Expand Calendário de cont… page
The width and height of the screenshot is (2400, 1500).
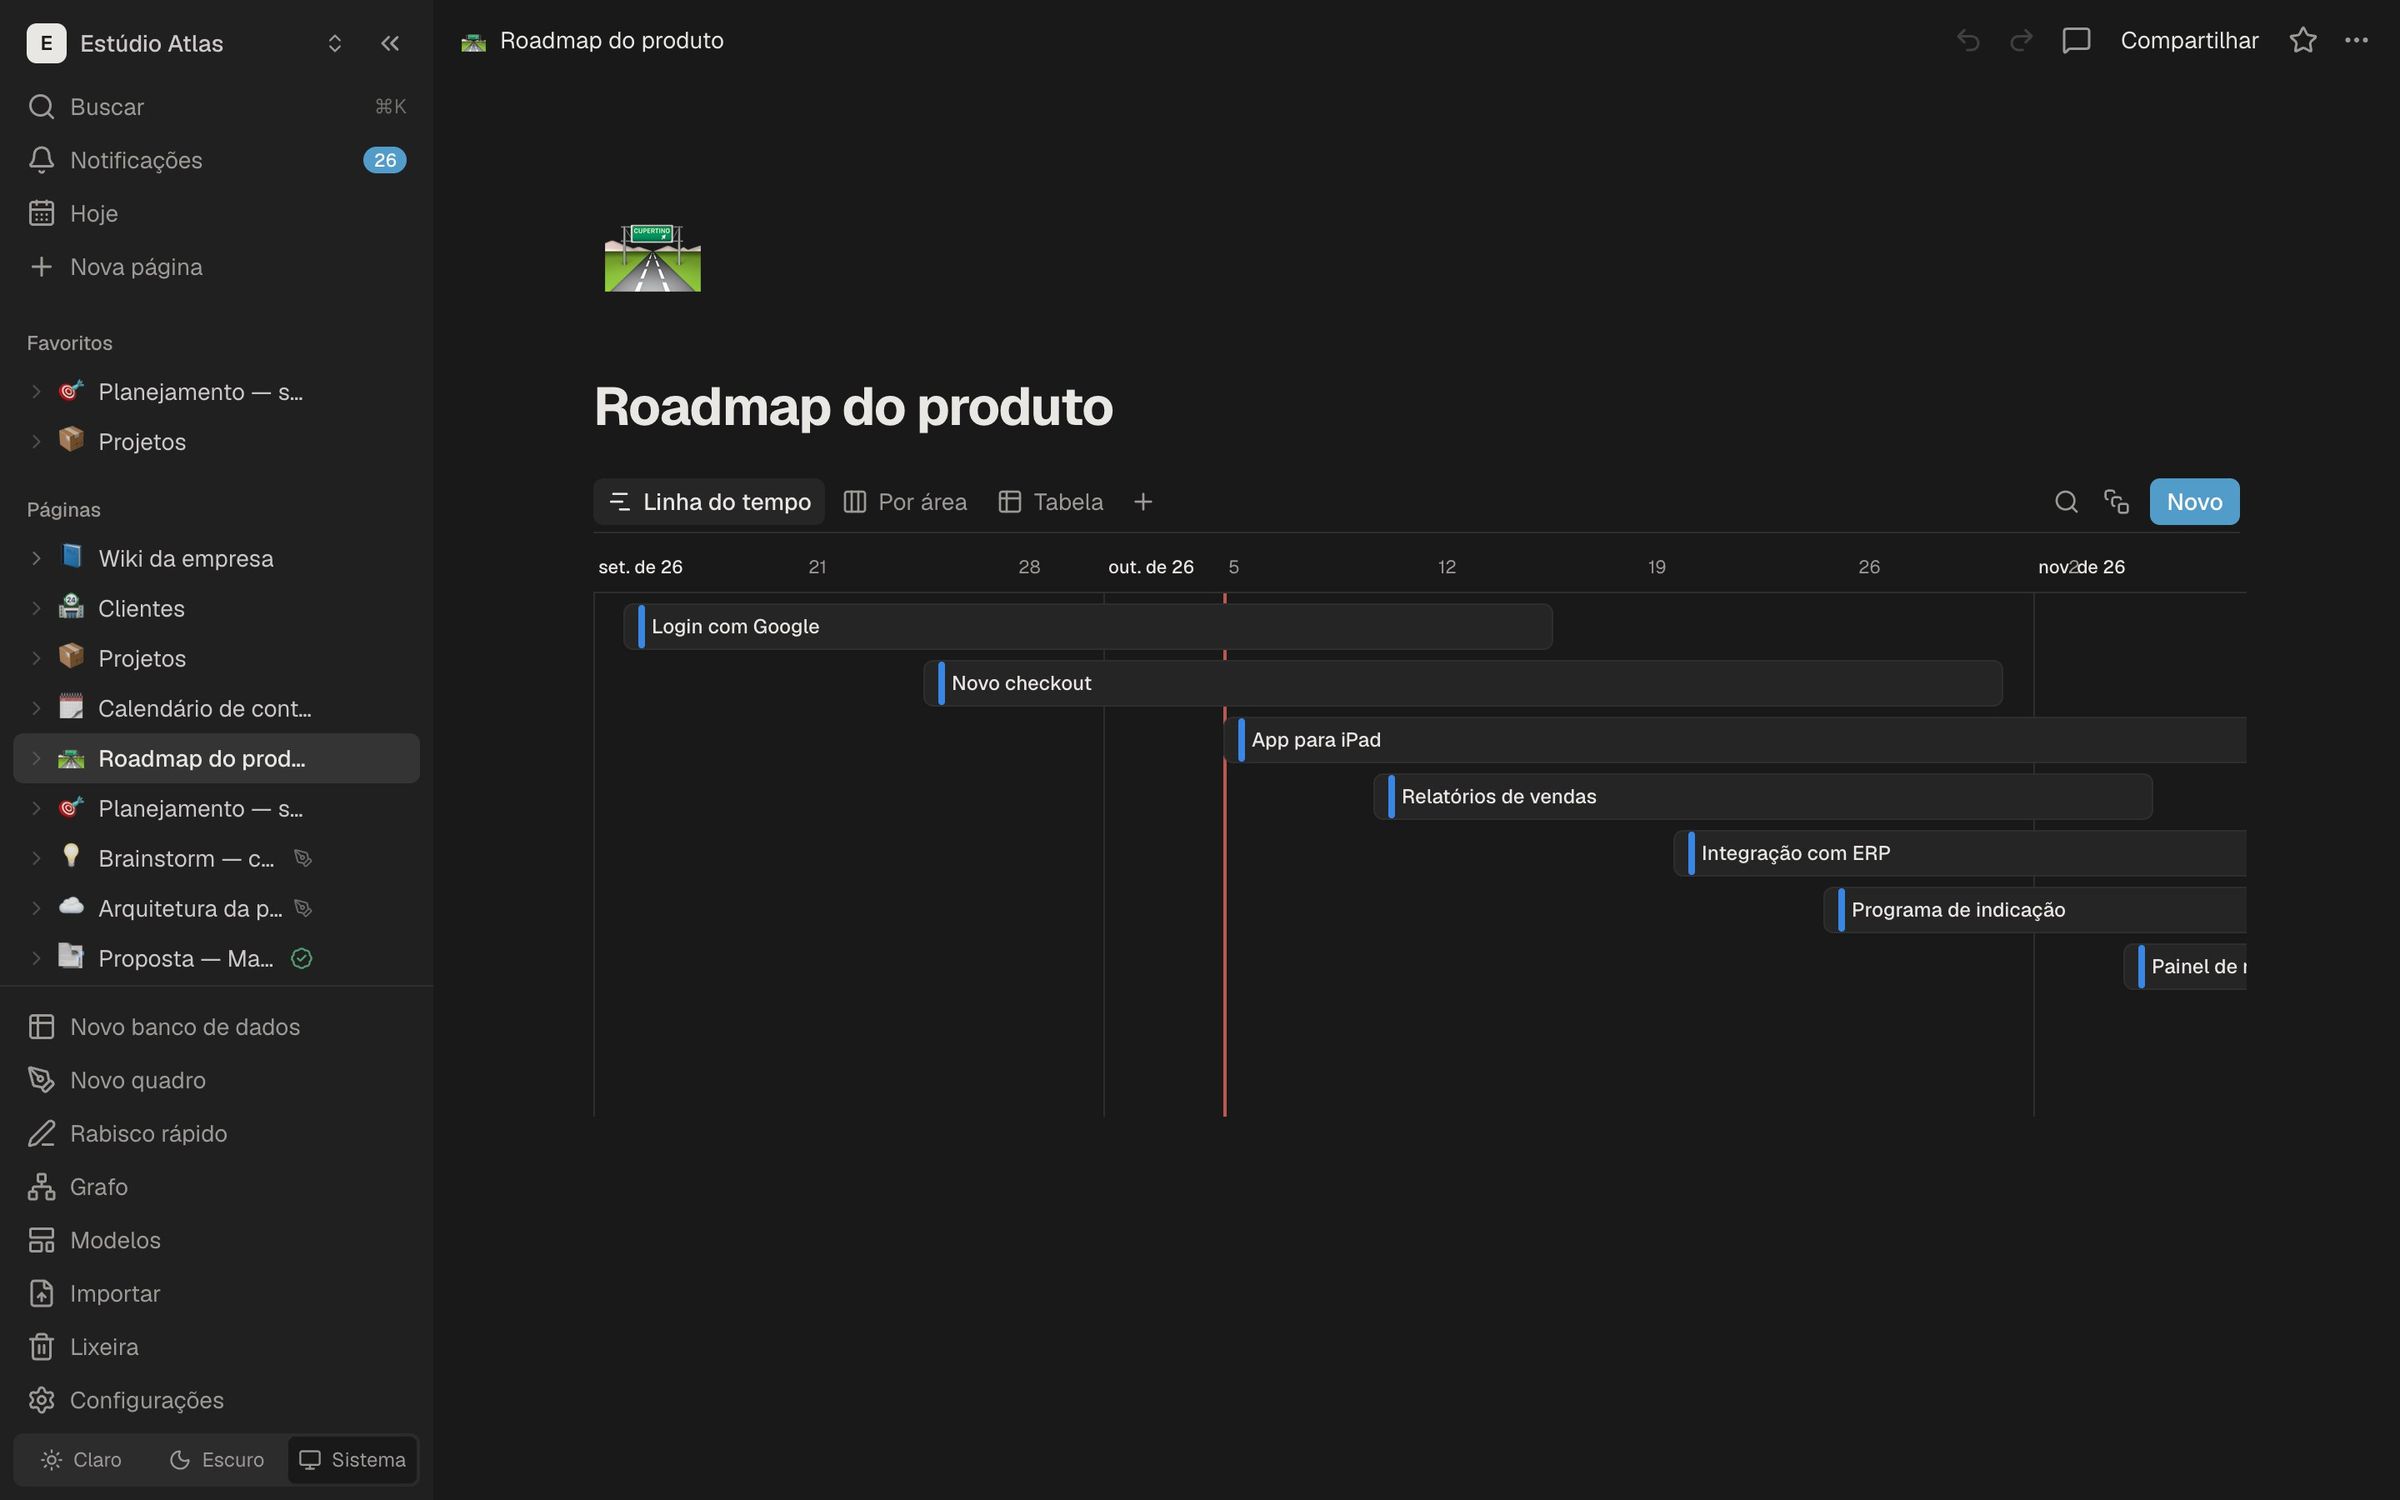tap(36, 709)
